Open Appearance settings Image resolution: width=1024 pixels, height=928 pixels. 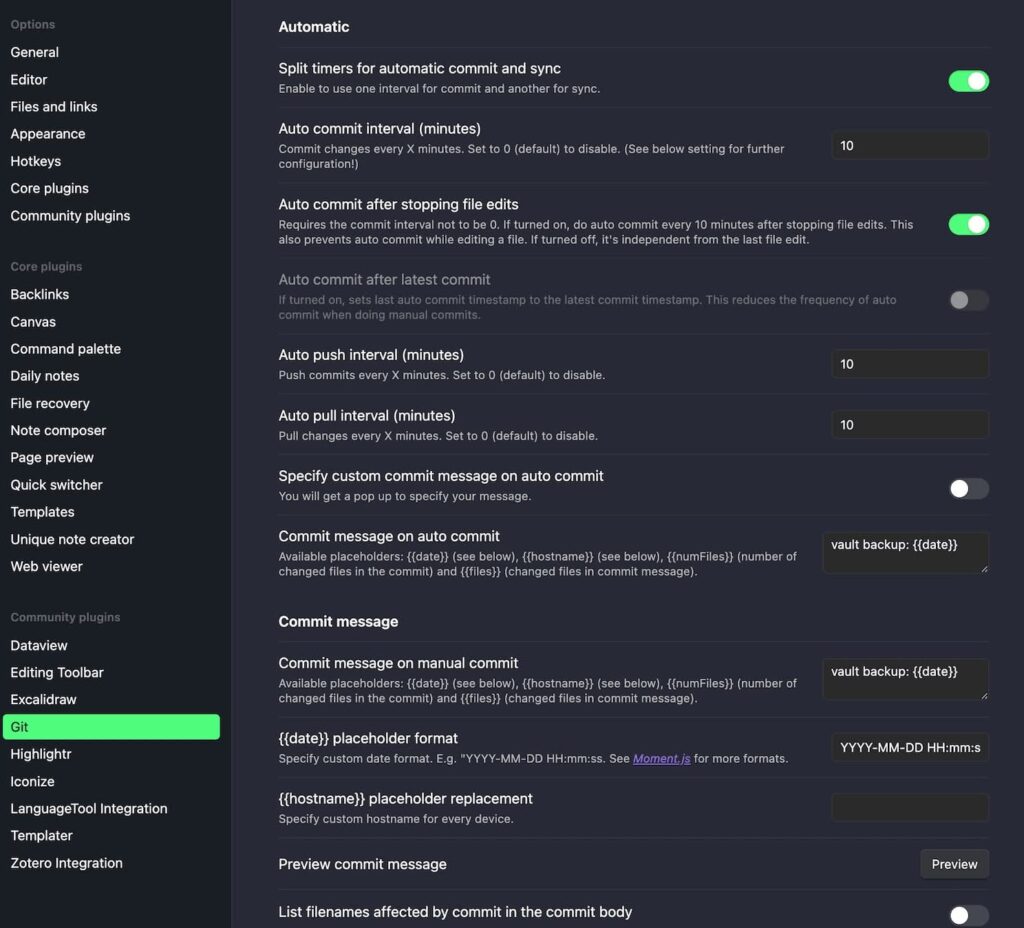click(47, 133)
